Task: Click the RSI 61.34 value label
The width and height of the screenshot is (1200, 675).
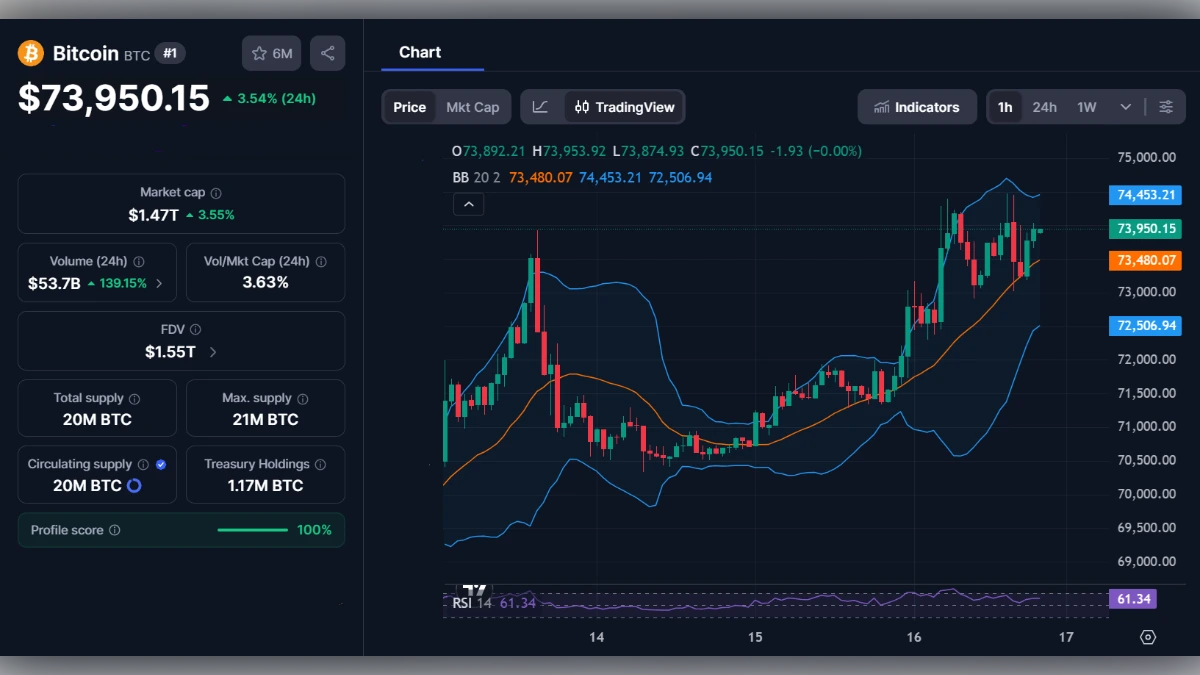Action: [1135, 598]
